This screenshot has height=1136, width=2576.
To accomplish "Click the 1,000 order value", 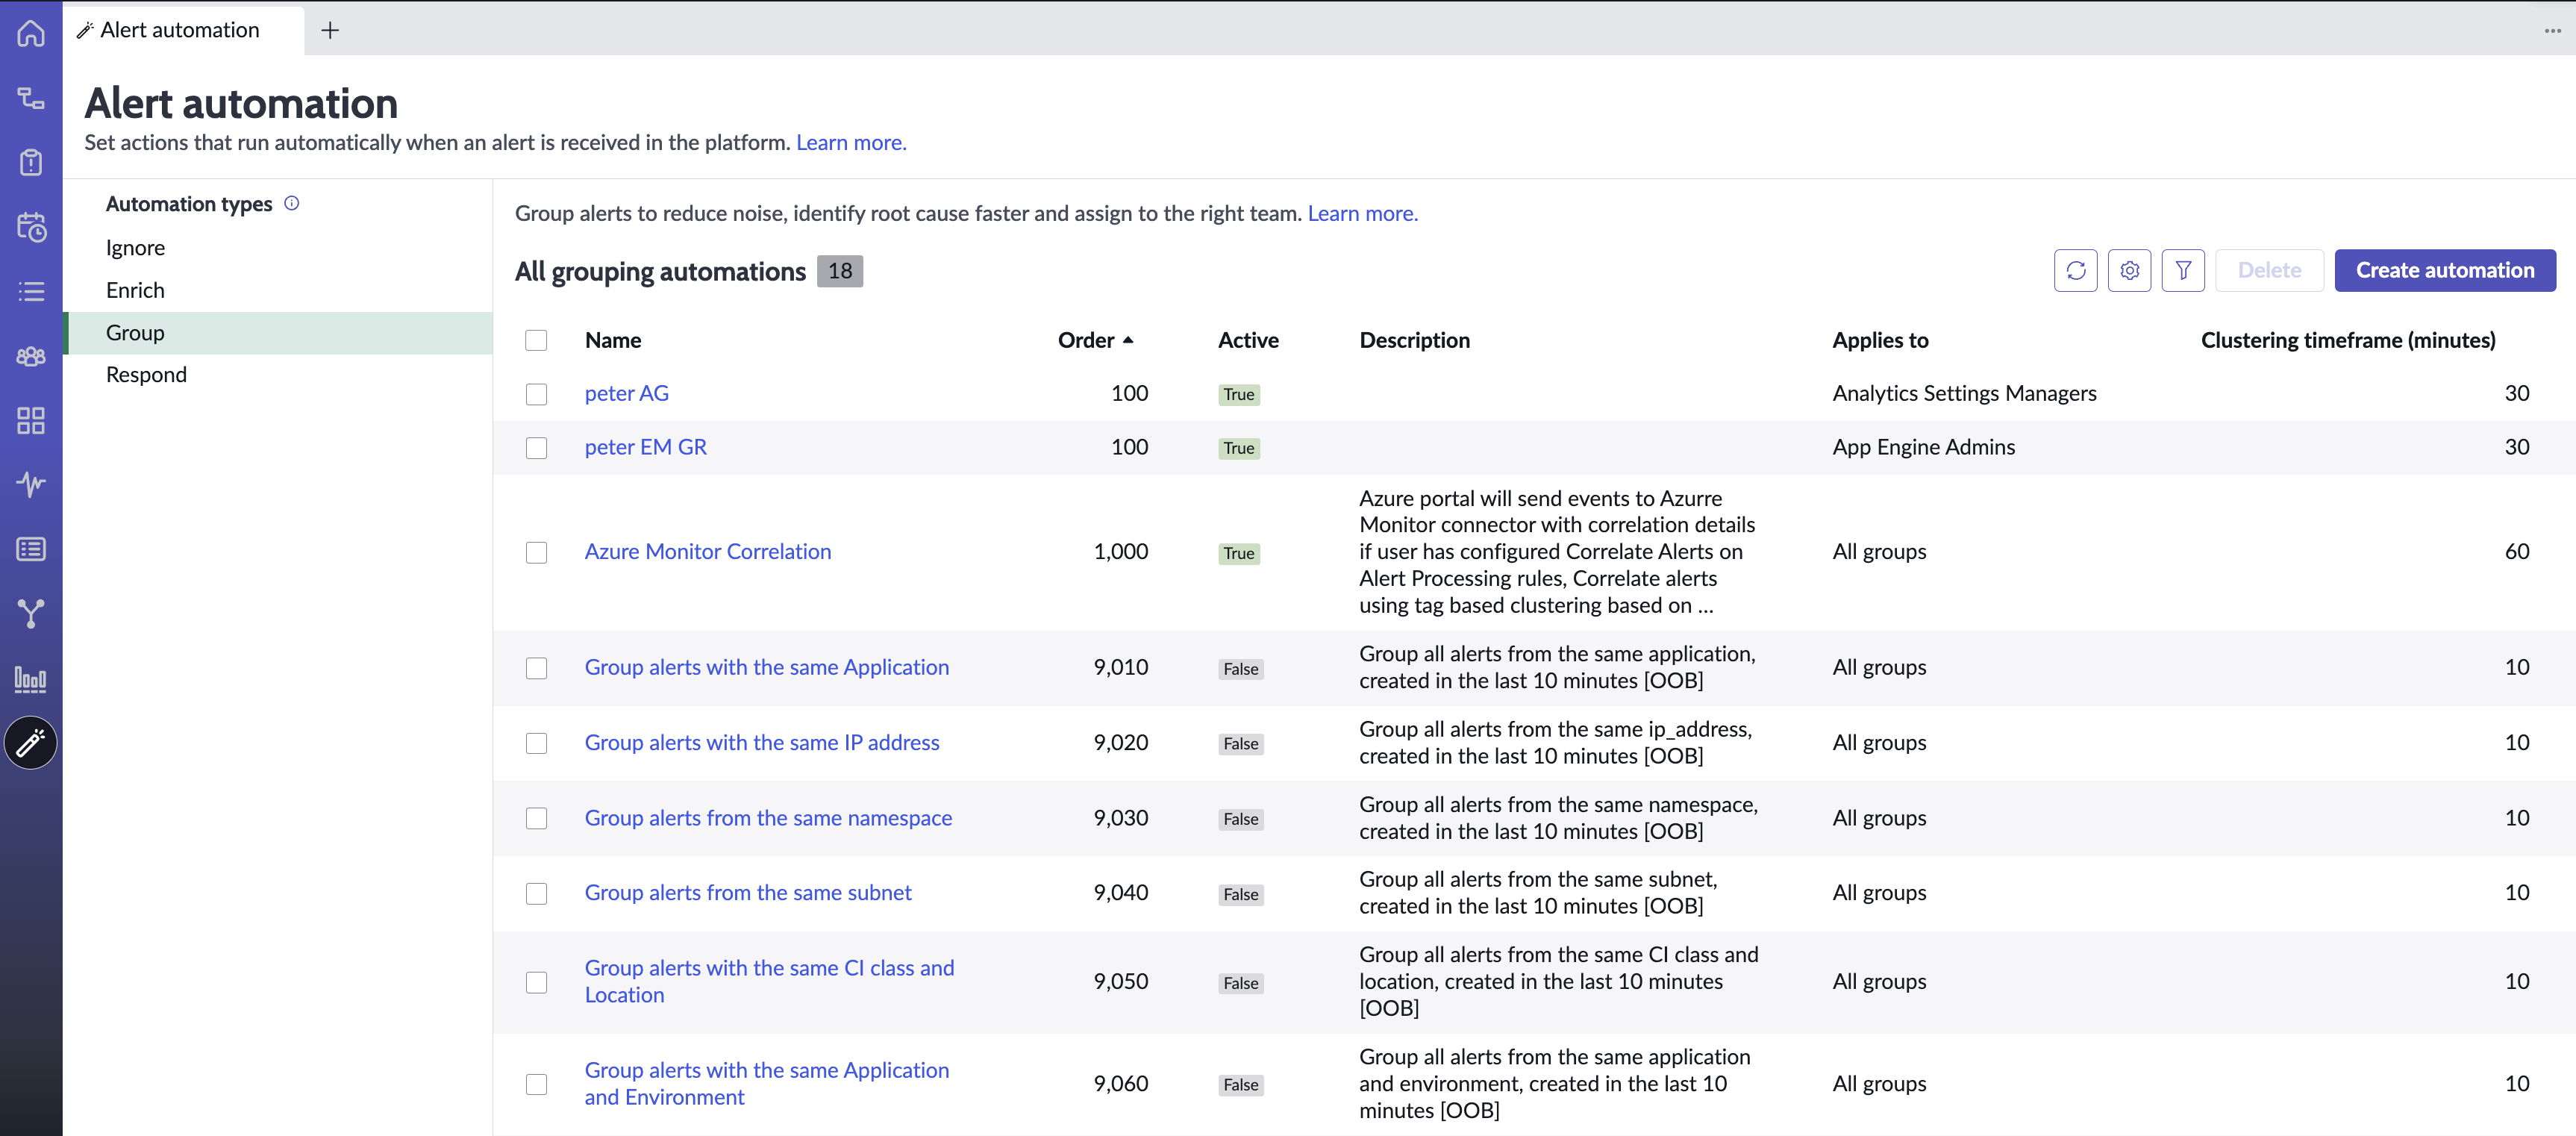I will [1121, 552].
